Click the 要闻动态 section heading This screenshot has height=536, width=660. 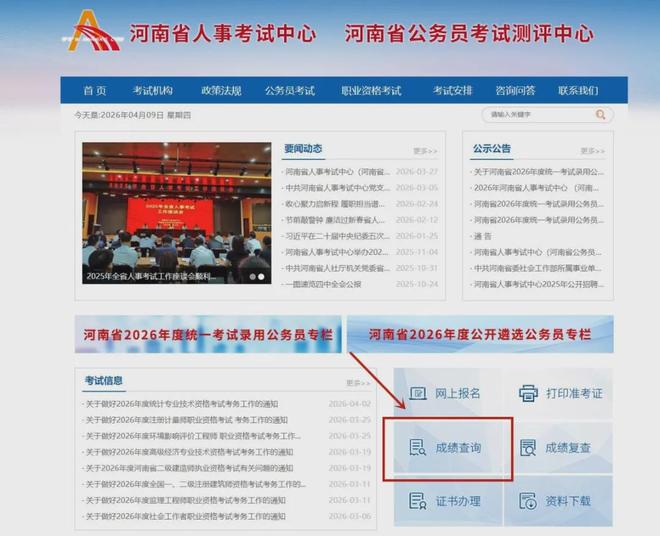[x=303, y=149]
